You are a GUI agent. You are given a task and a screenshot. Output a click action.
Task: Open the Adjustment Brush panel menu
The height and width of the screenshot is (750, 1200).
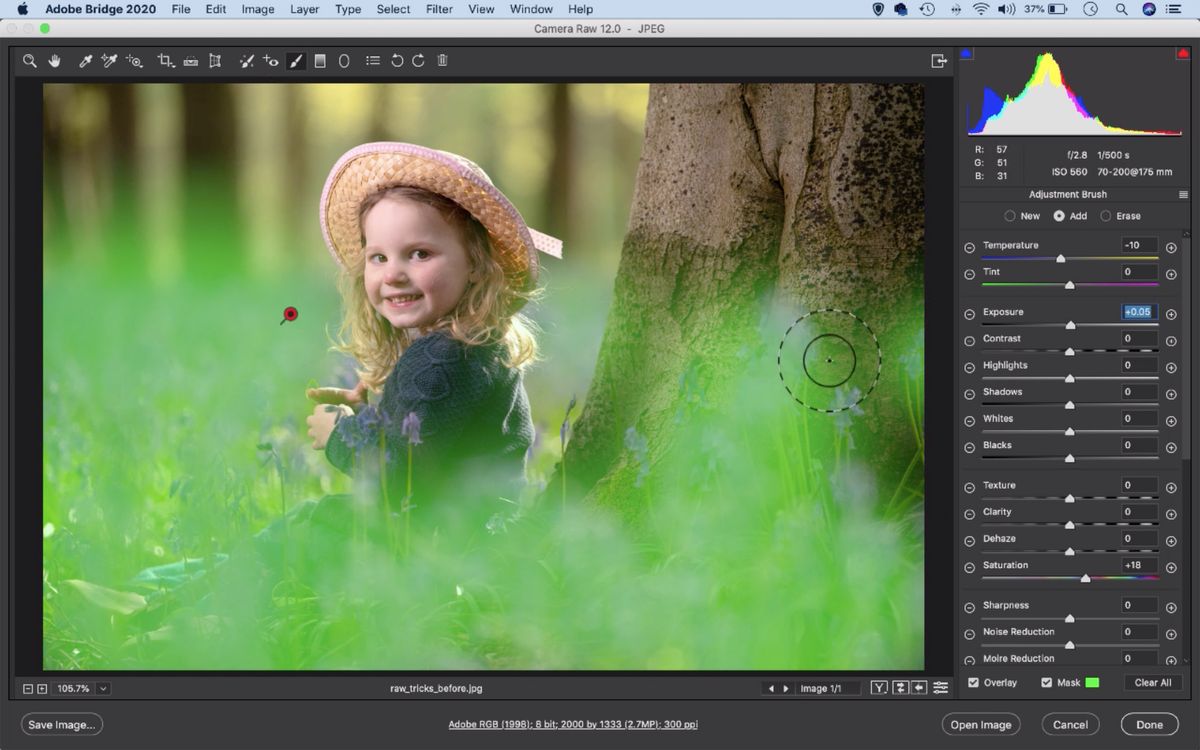click(1183, 195)
